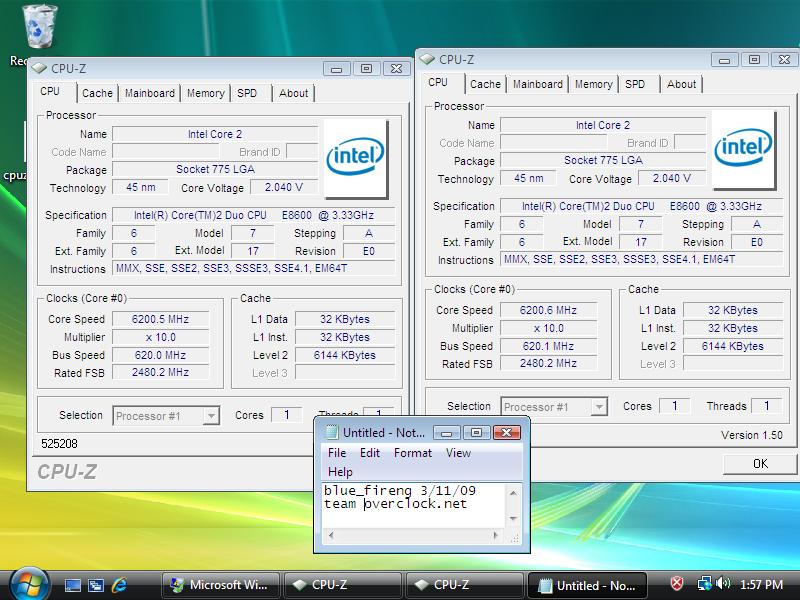
Task: Open Notepad Help menu
Action: 340,472
